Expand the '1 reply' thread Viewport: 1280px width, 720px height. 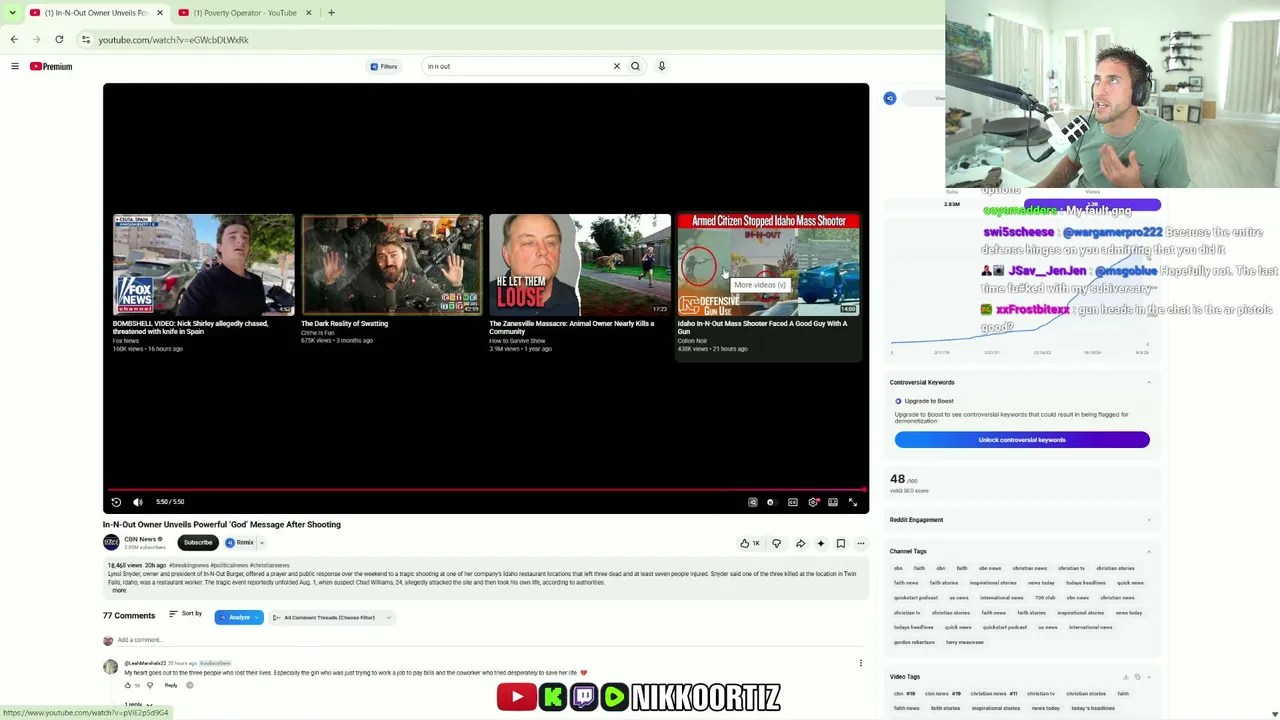[138, 704]
